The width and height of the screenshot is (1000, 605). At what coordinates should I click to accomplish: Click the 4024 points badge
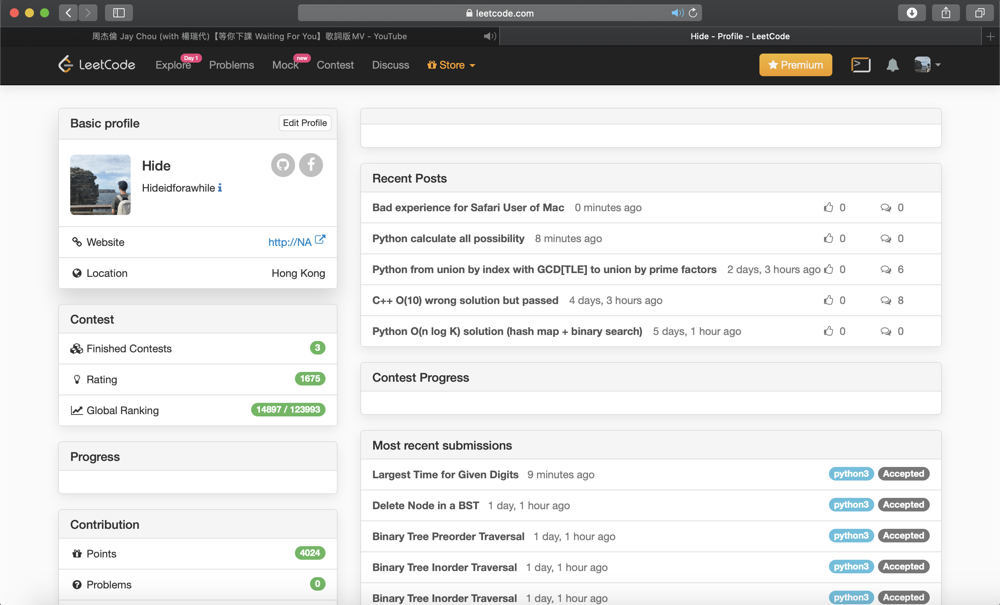(310, 553)
